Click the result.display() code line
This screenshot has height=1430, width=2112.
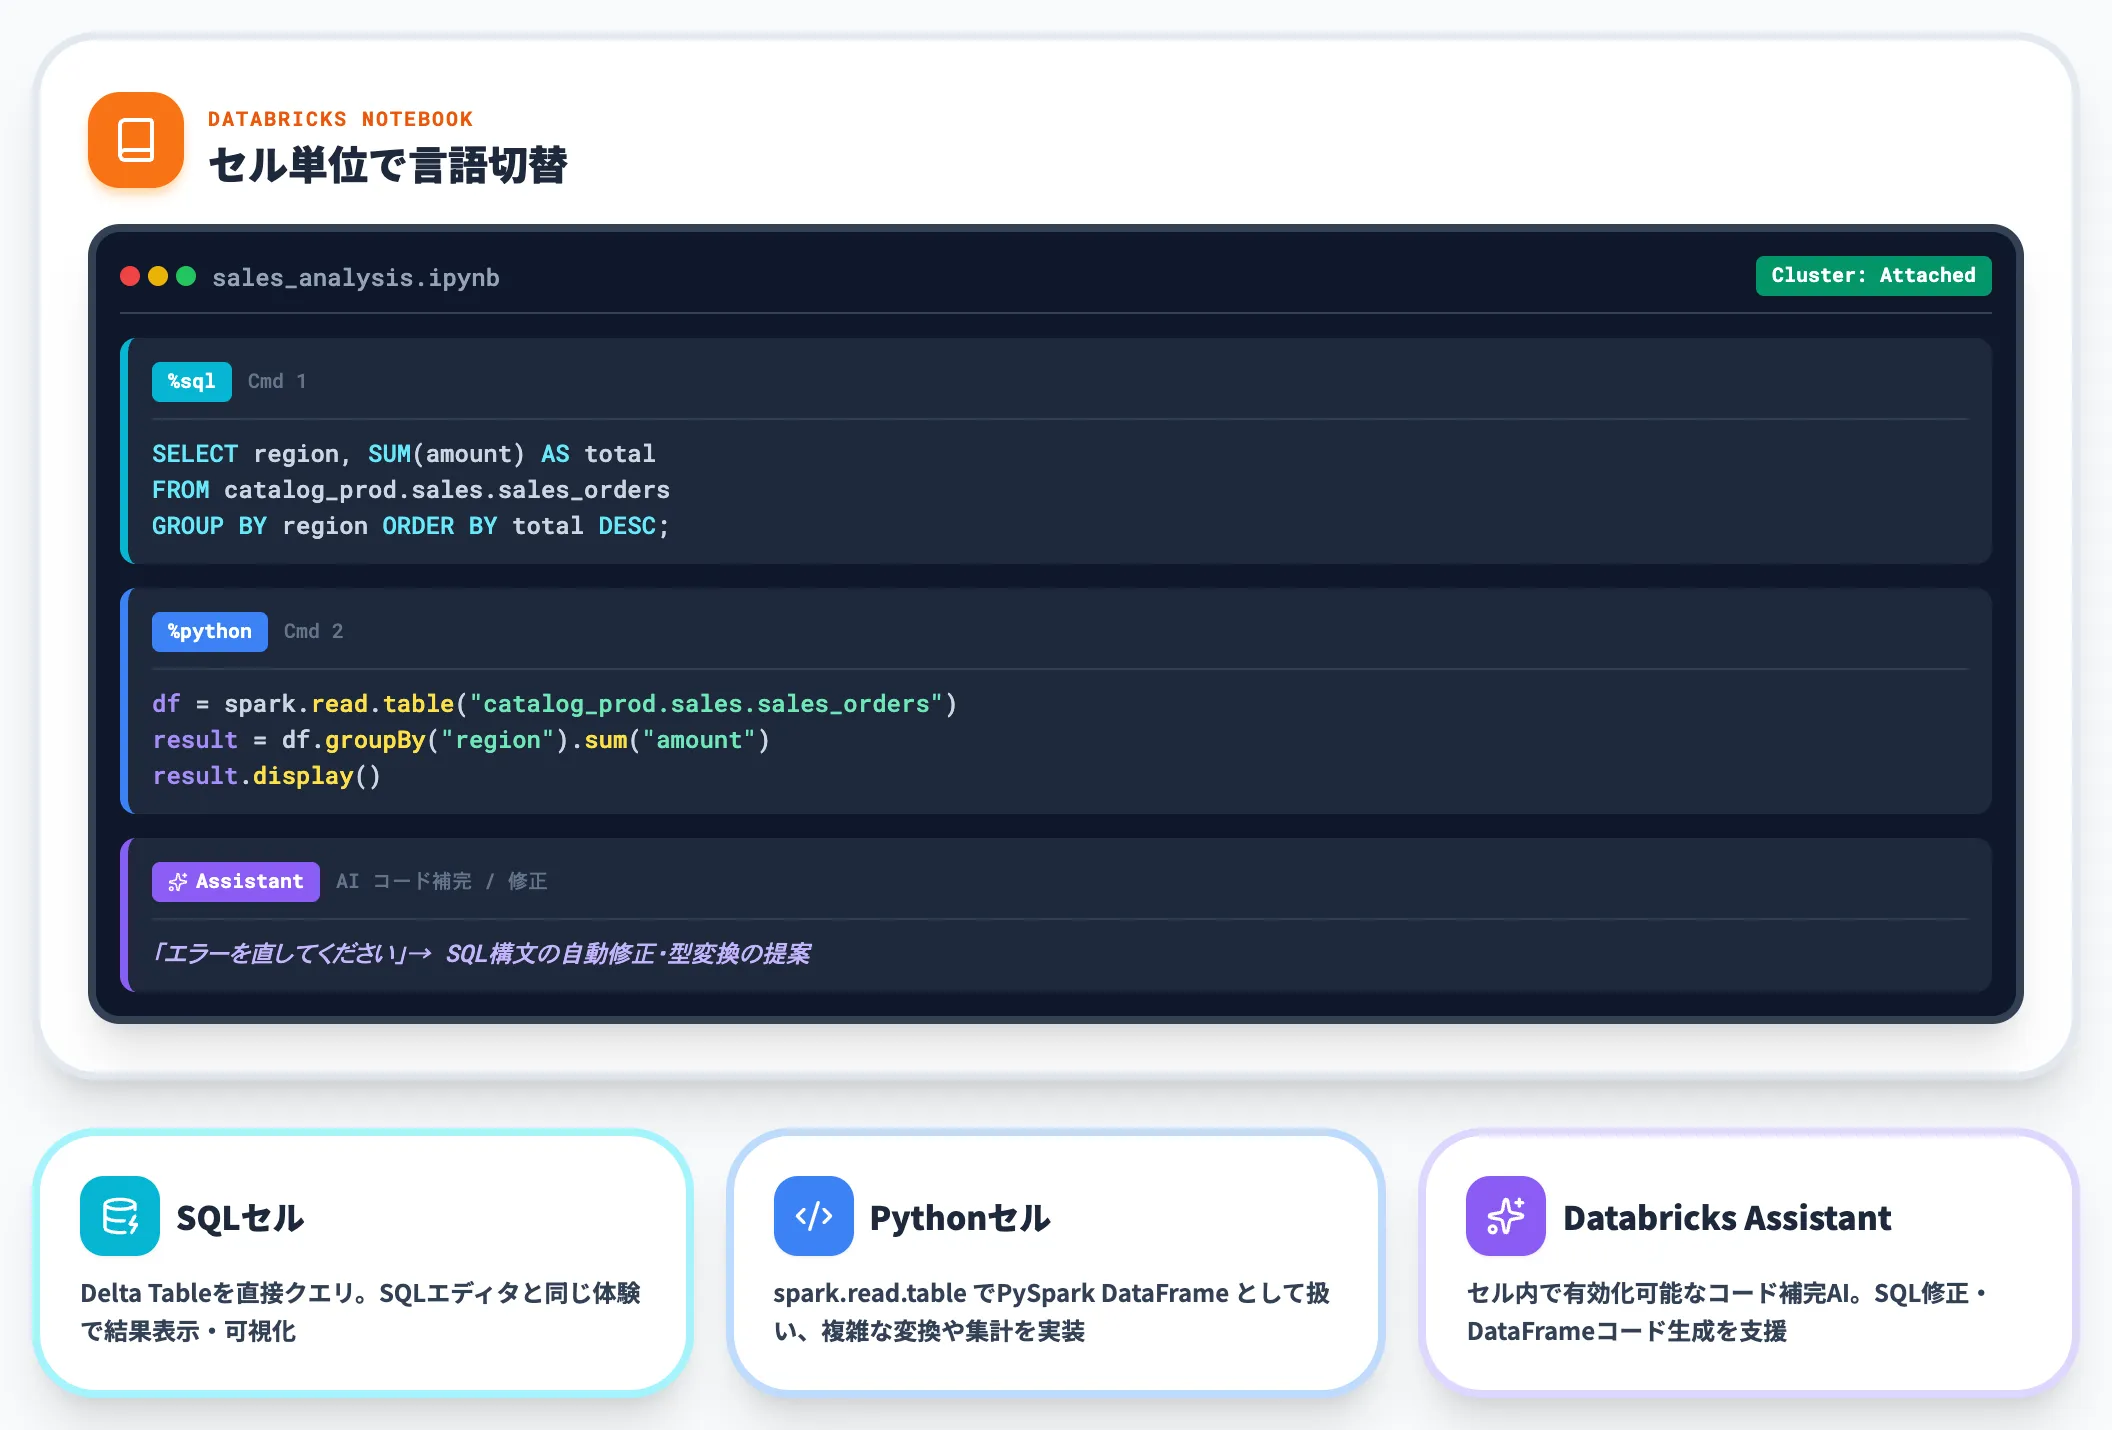point(267,776)
